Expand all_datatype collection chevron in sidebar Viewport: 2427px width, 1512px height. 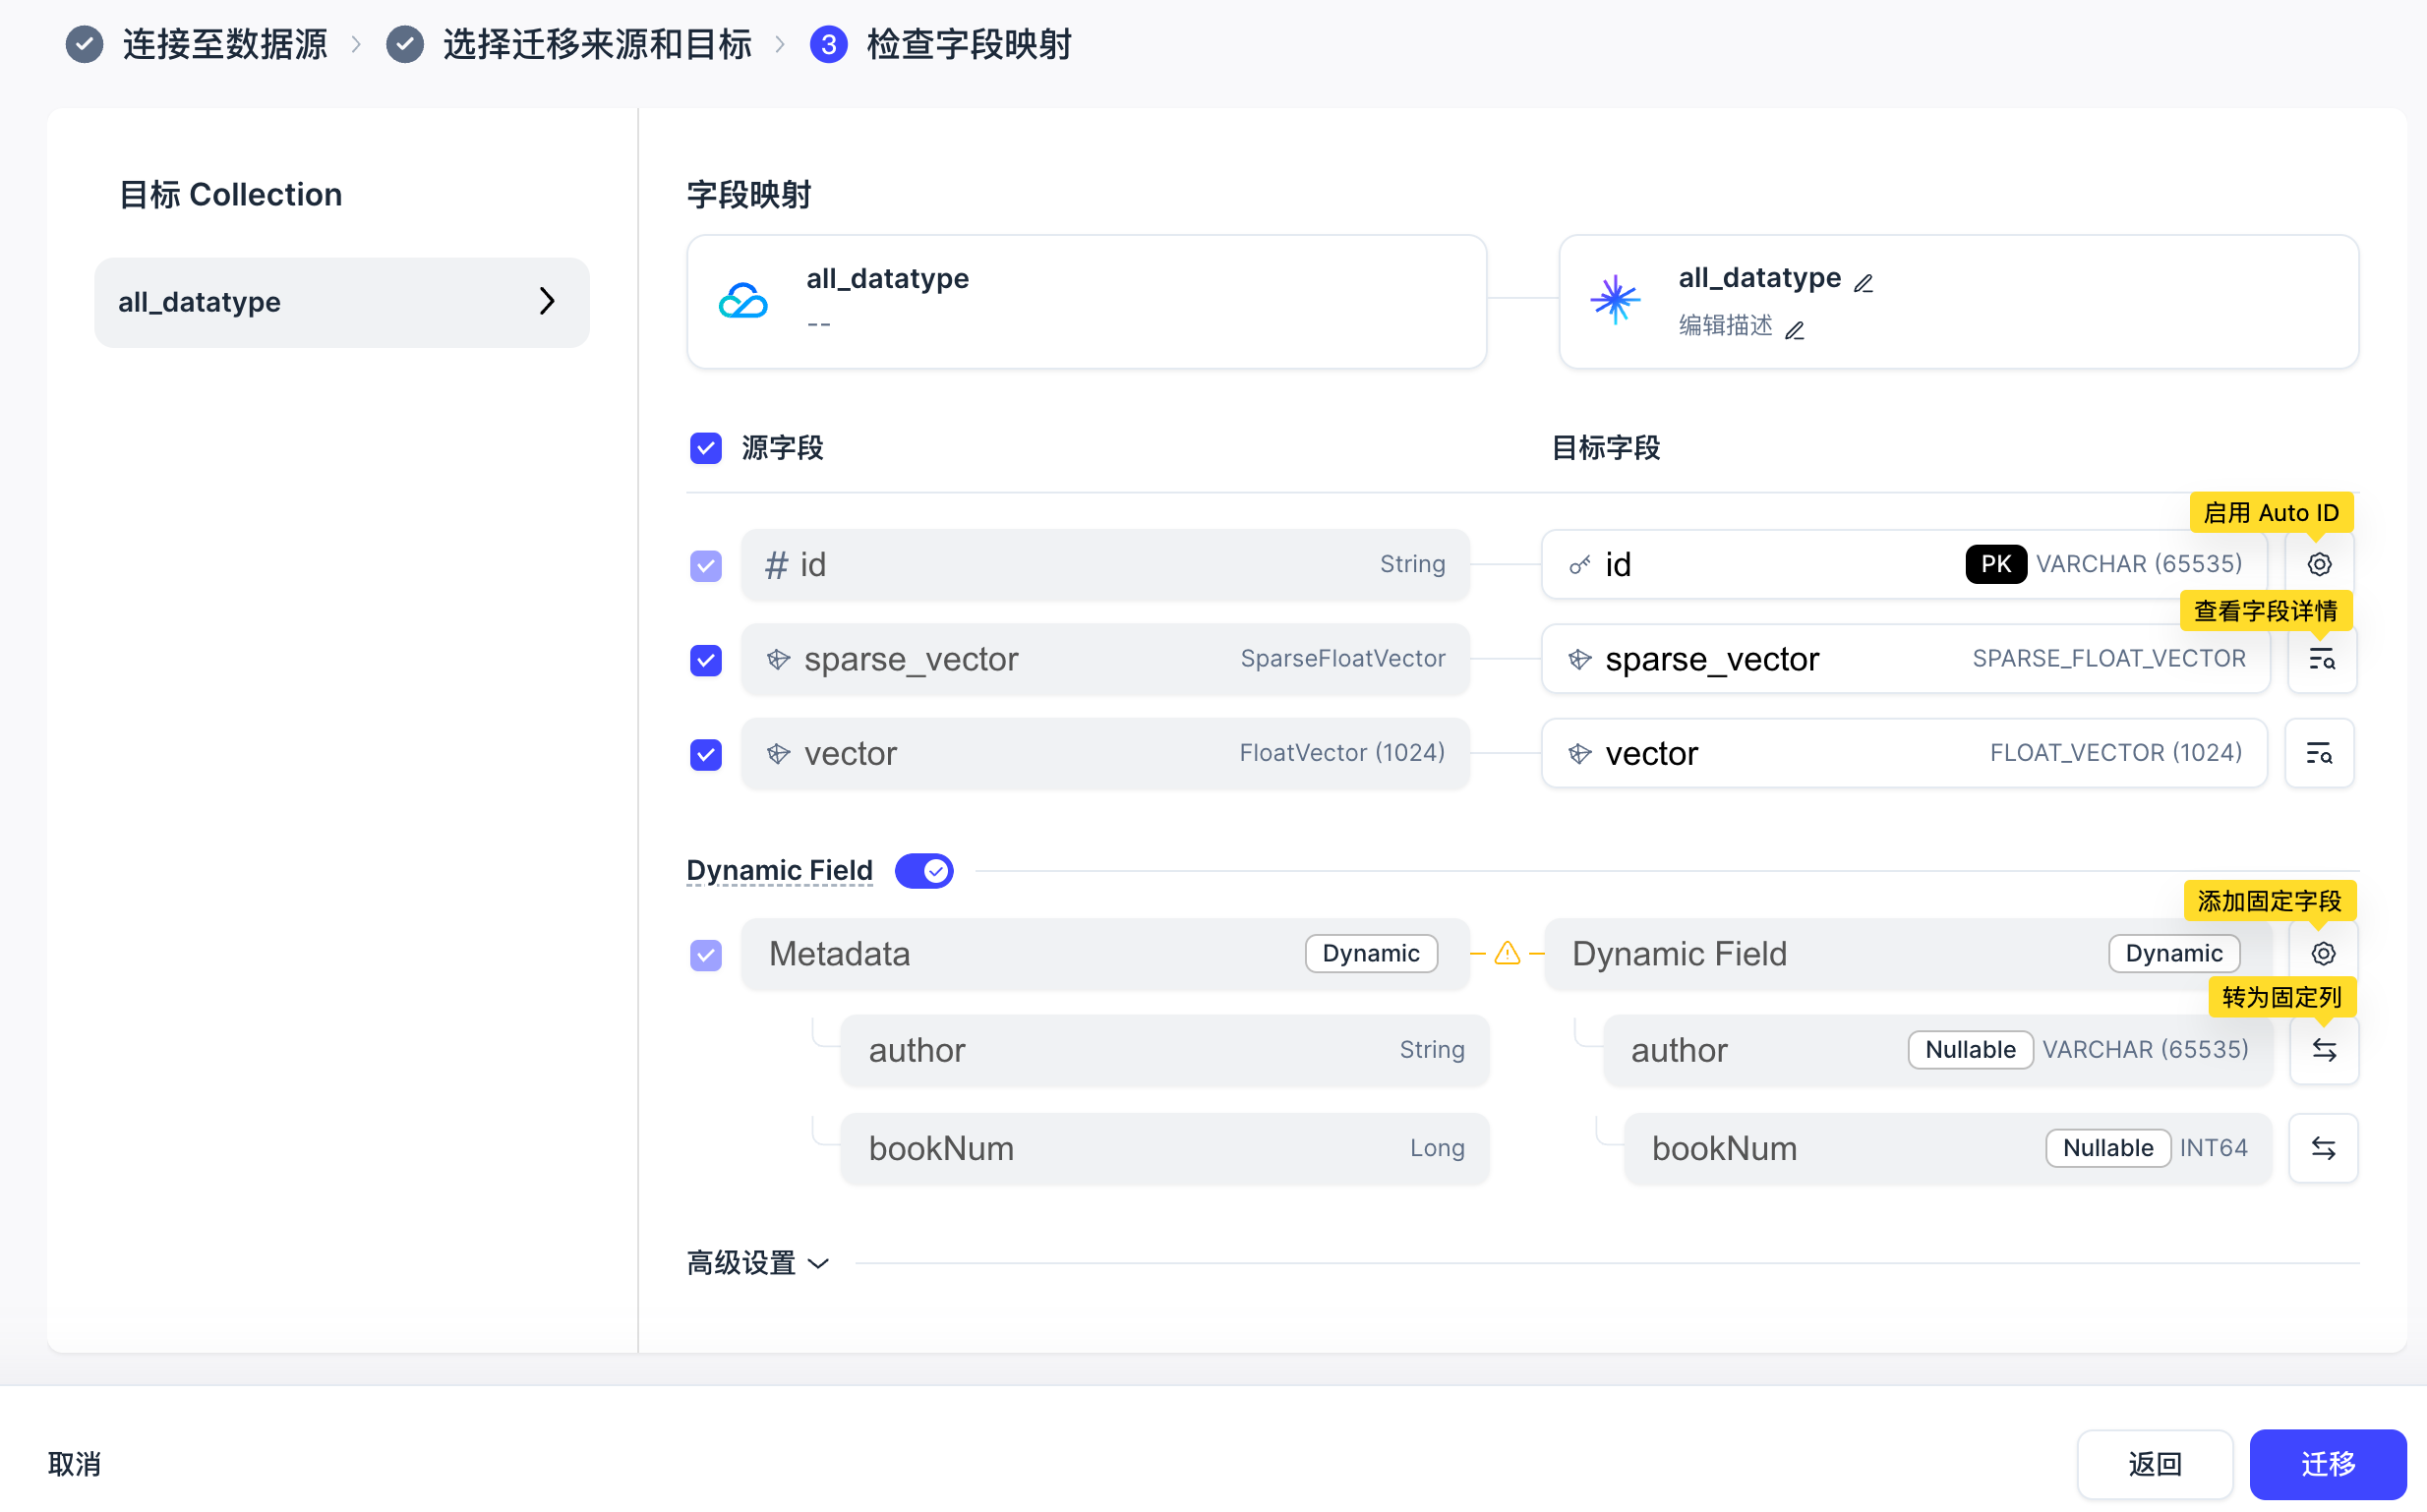click(x=547, y=301)
